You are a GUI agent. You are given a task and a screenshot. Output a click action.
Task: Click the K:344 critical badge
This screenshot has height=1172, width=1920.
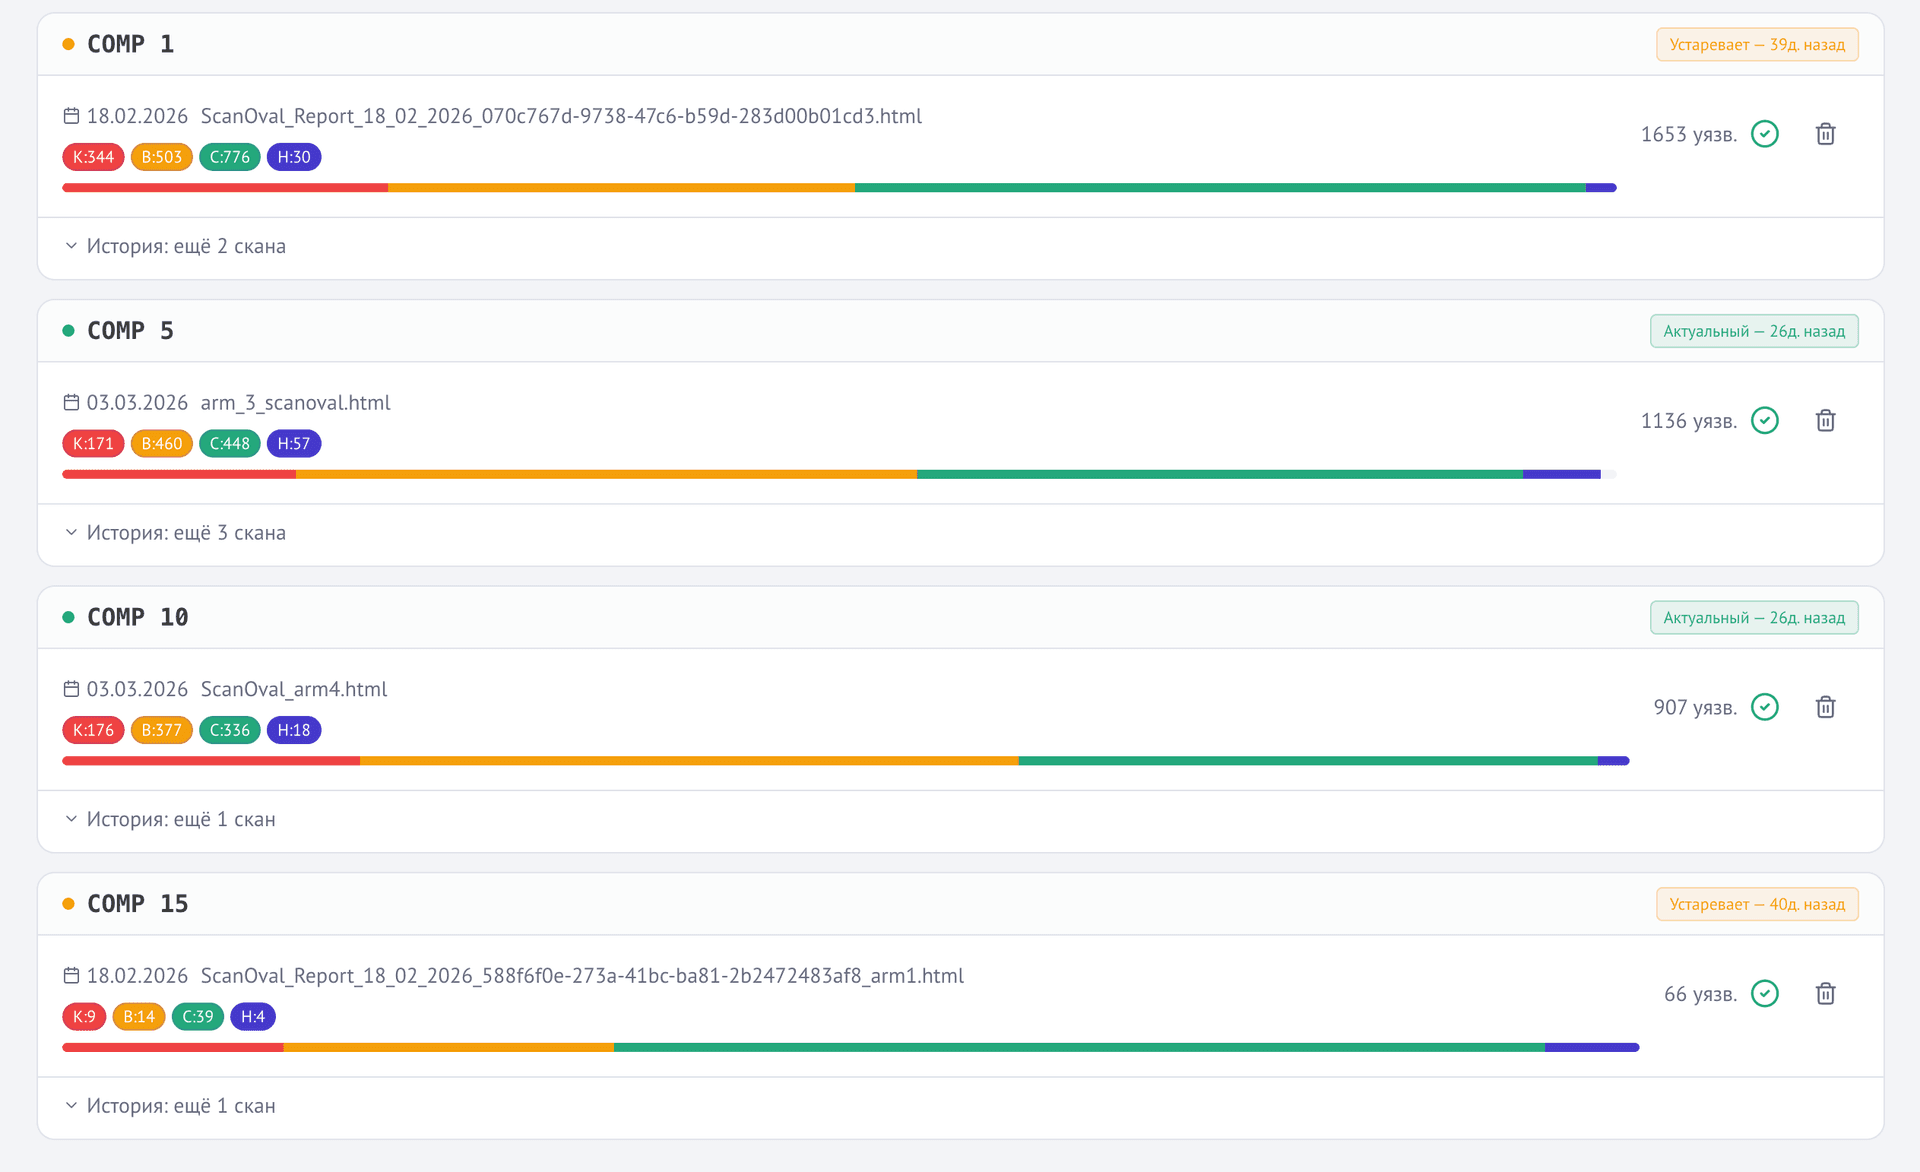tap(93, 157)
